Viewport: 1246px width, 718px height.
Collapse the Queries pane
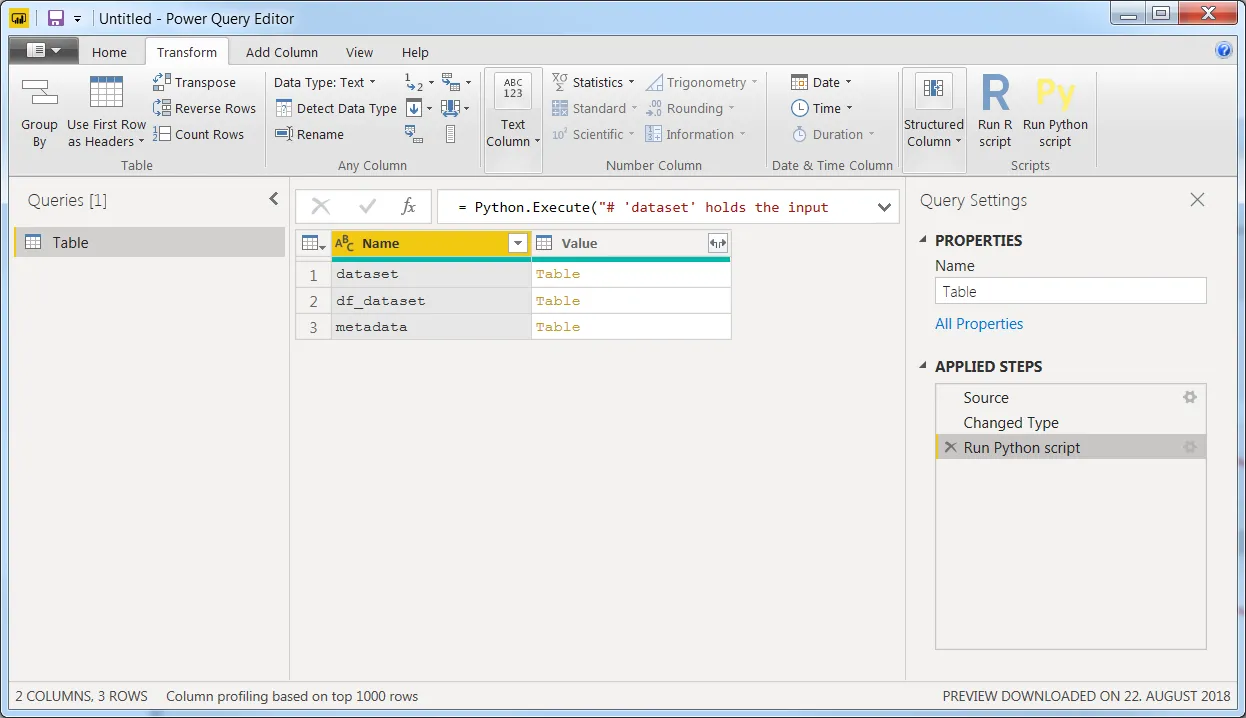tap(274, 199)
